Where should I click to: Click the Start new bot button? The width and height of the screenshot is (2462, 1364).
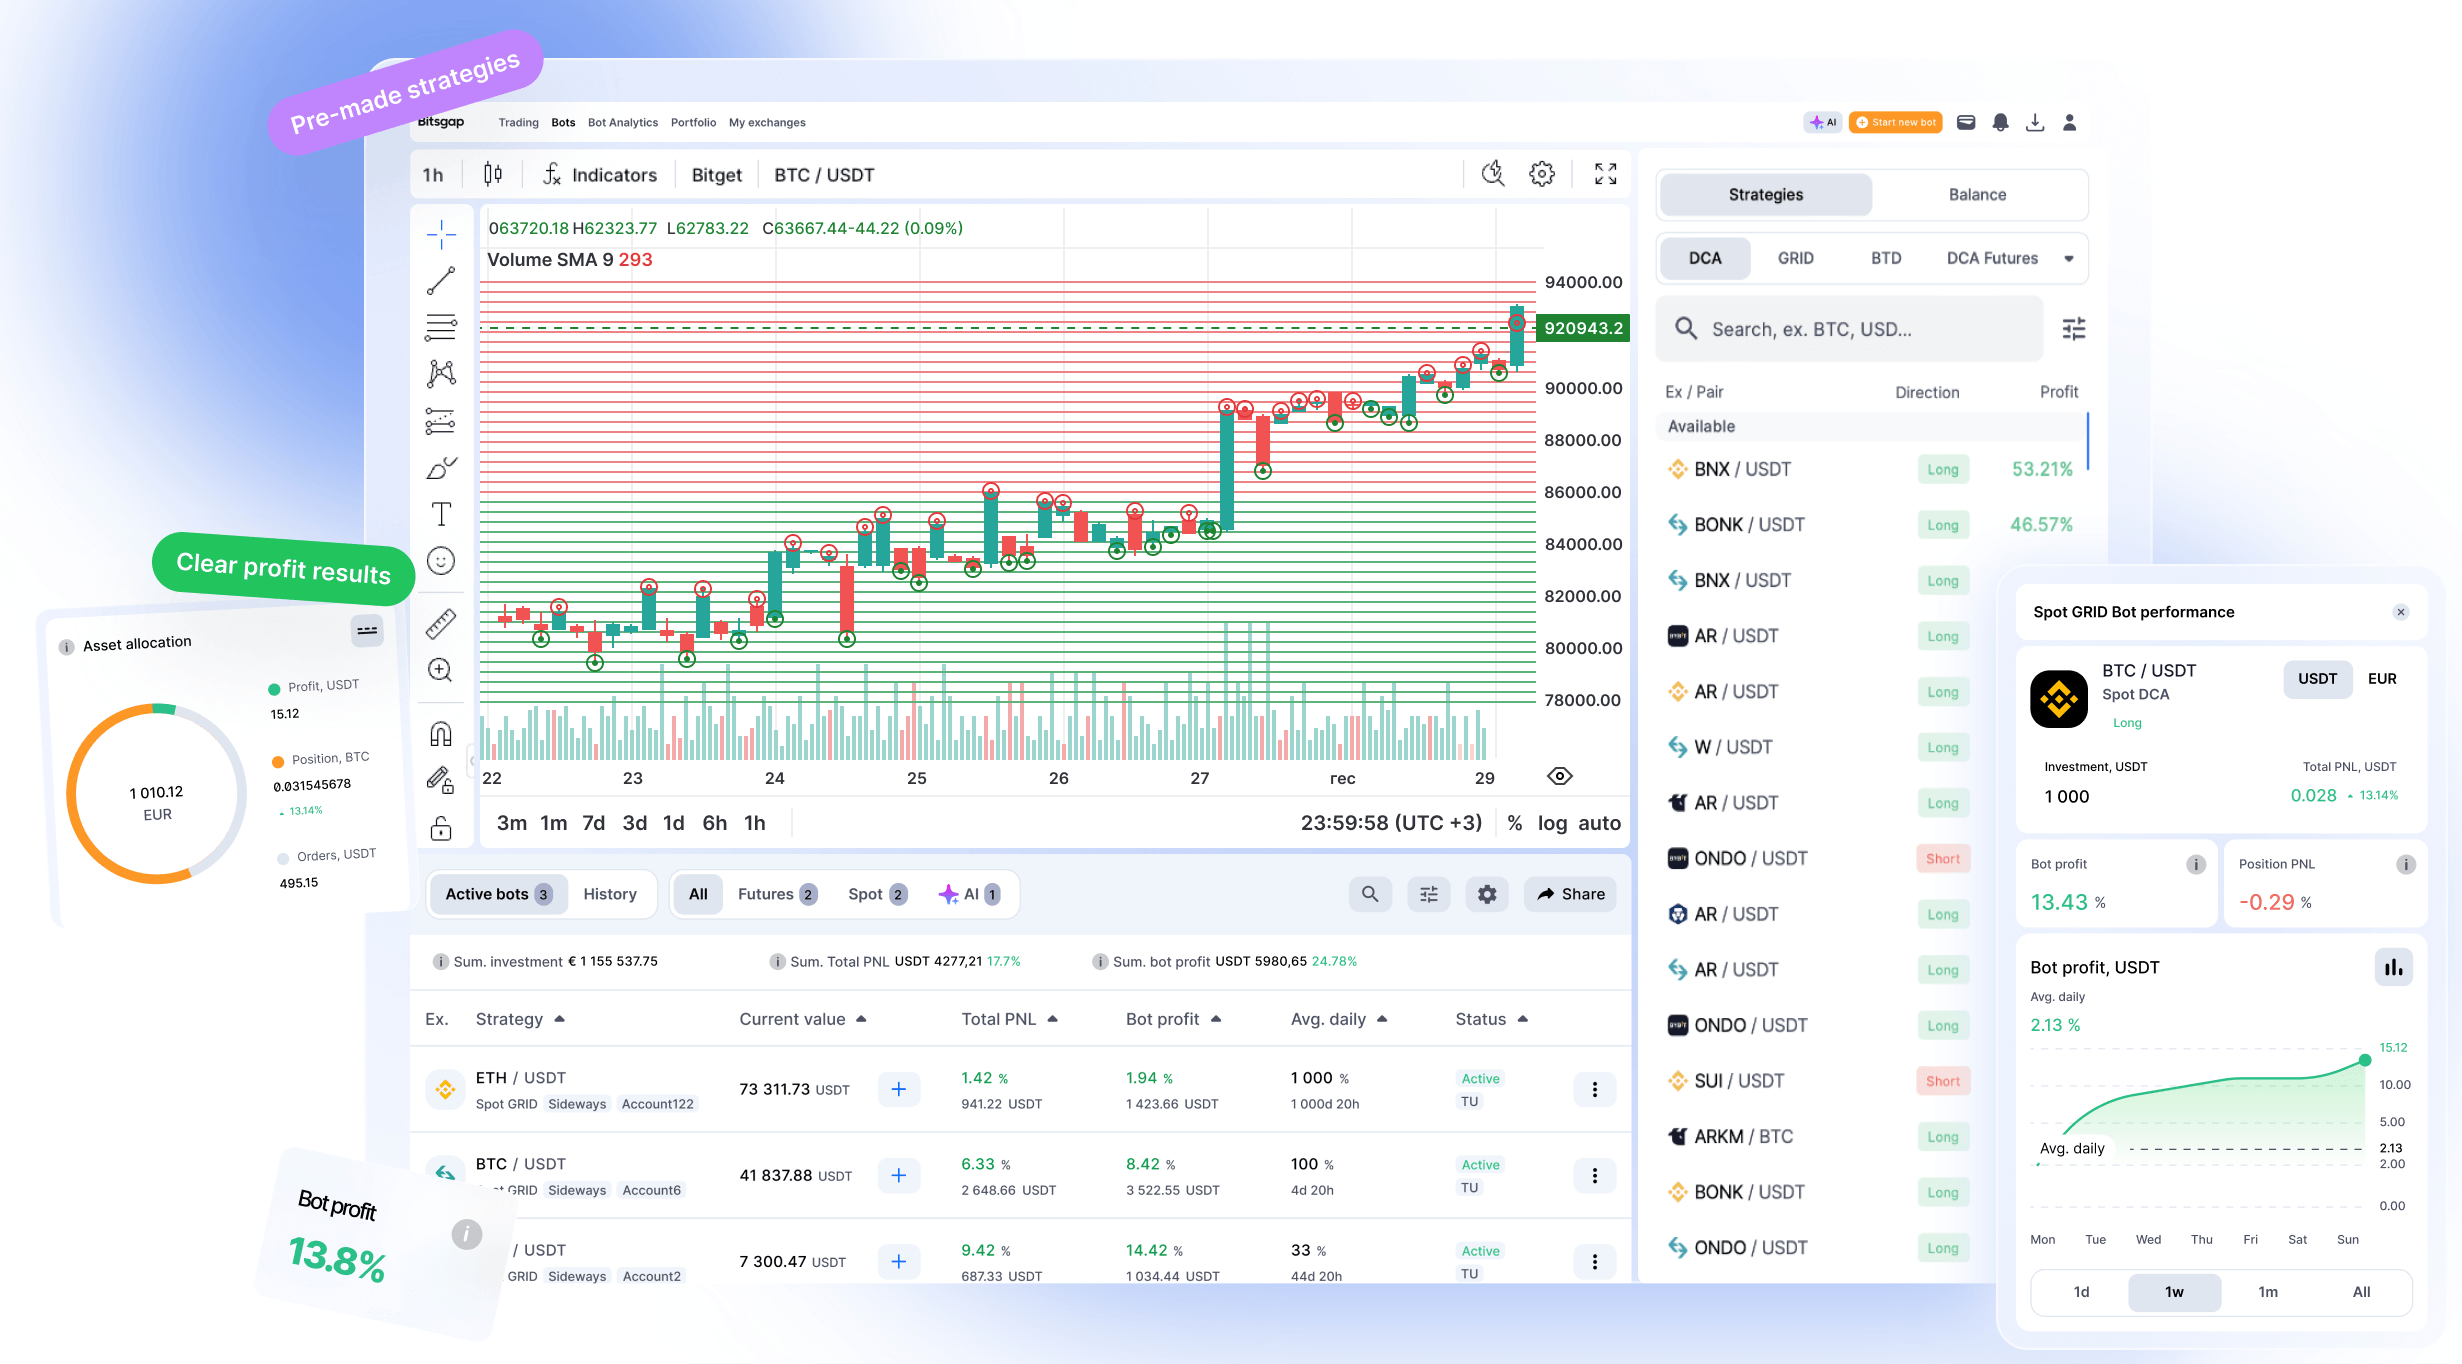pos(1895,121)
